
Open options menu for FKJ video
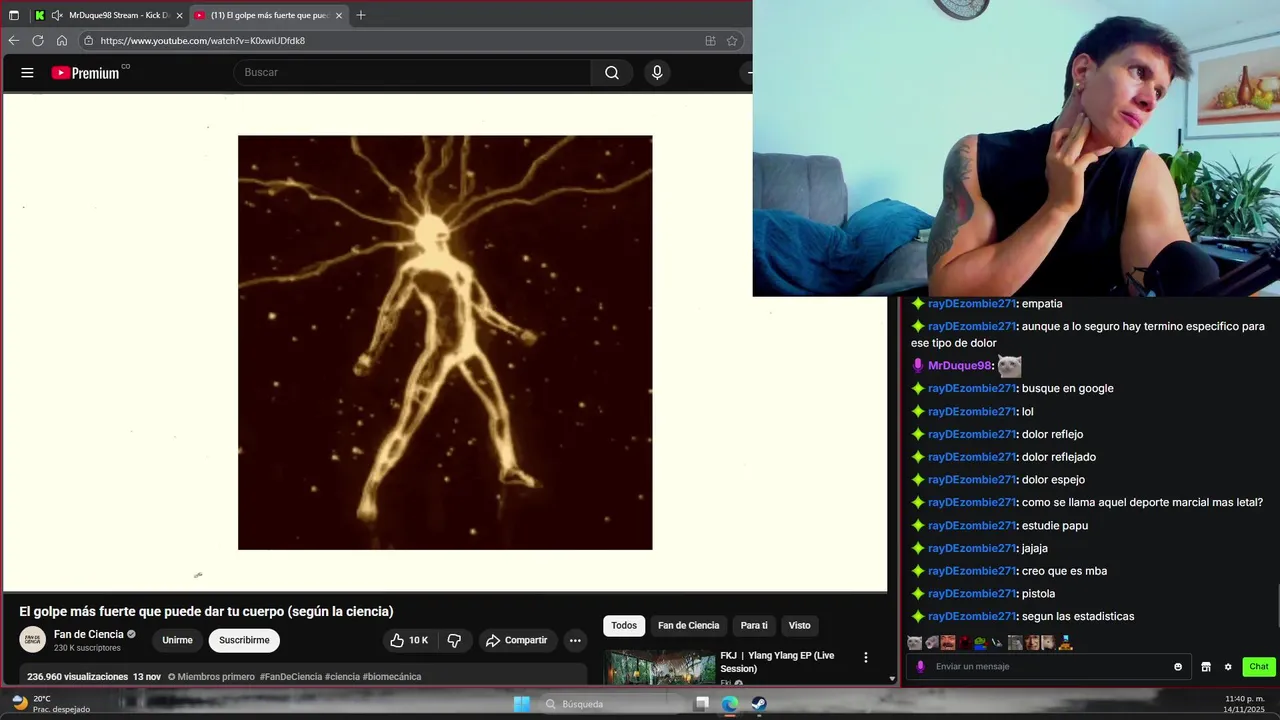point(866,658)
